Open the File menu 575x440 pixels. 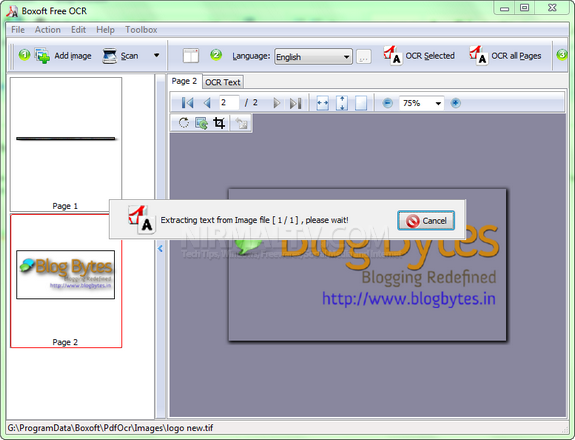click(18, 30)
